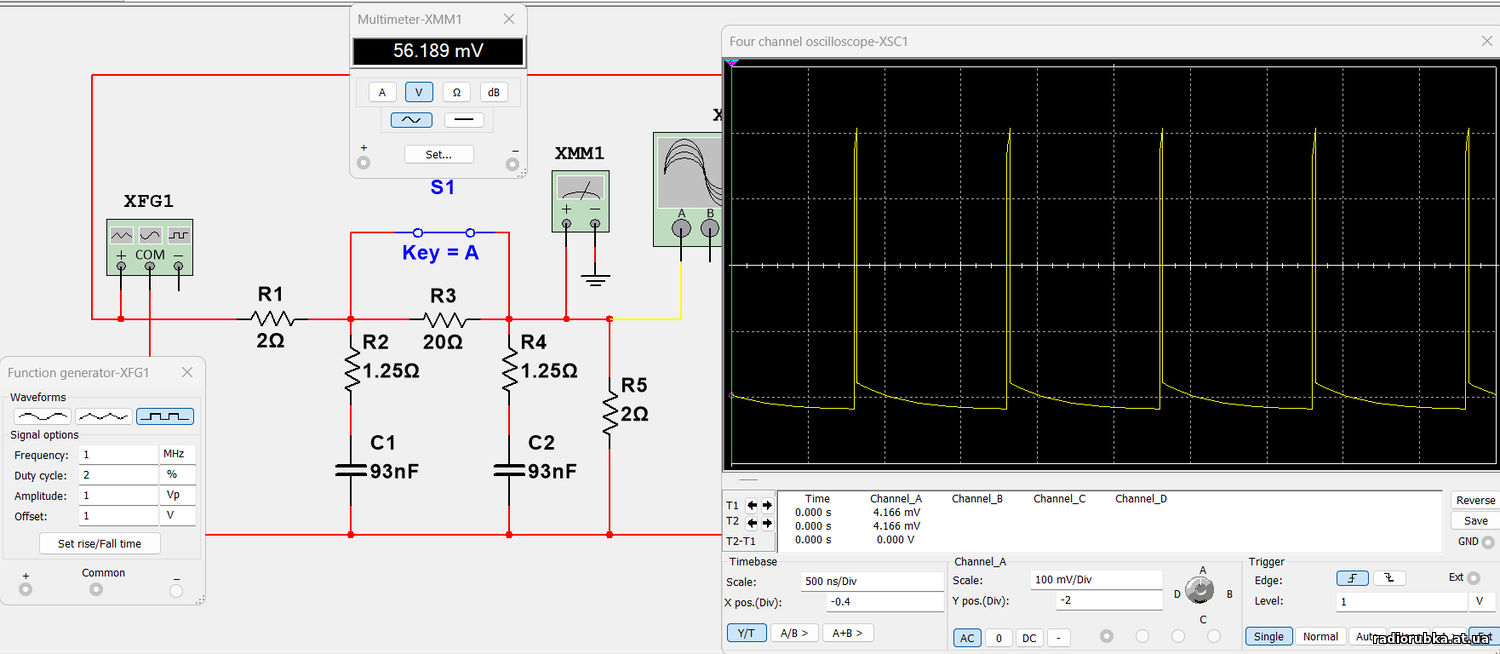
Task: Open the Vp amplitude unit dropdown
Action: [178, 495]
